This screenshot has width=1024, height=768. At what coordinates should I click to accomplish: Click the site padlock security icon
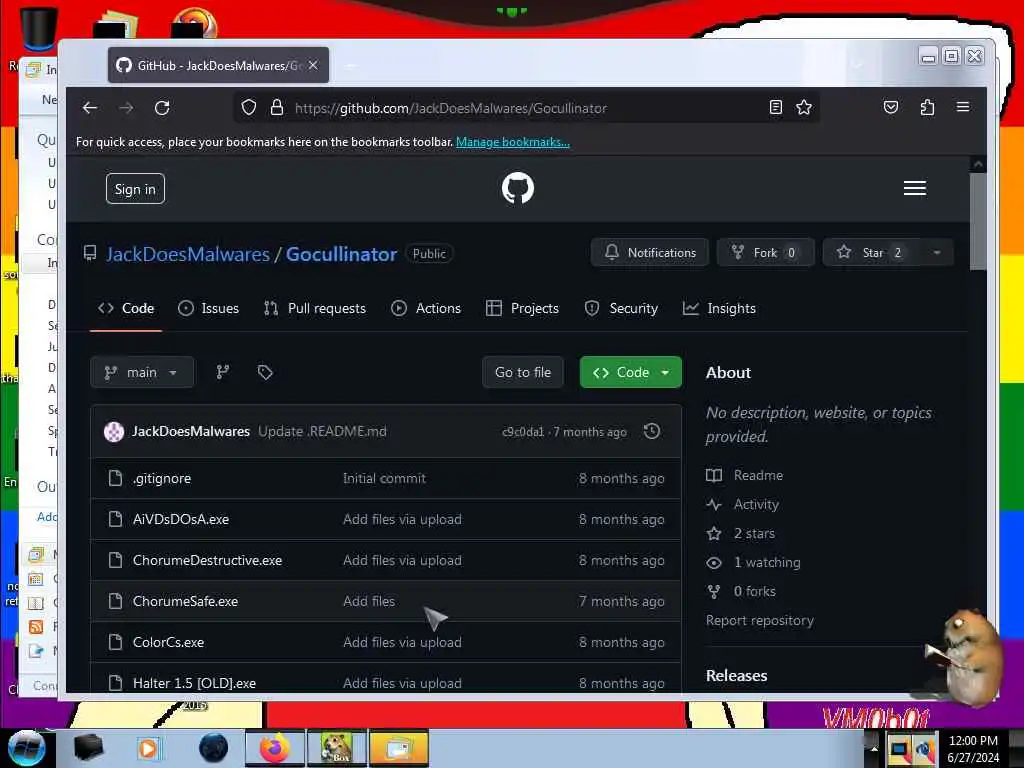pyautogui.click(x=277, y=107)
